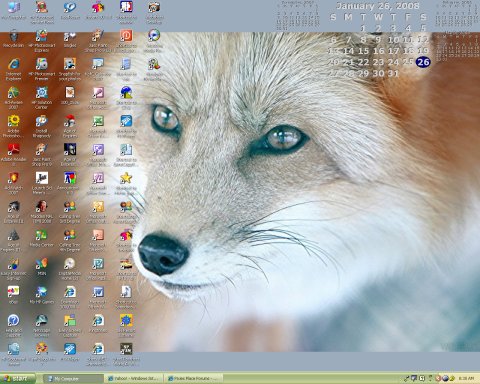Click the system tray clock

click(x=466, y=378)
